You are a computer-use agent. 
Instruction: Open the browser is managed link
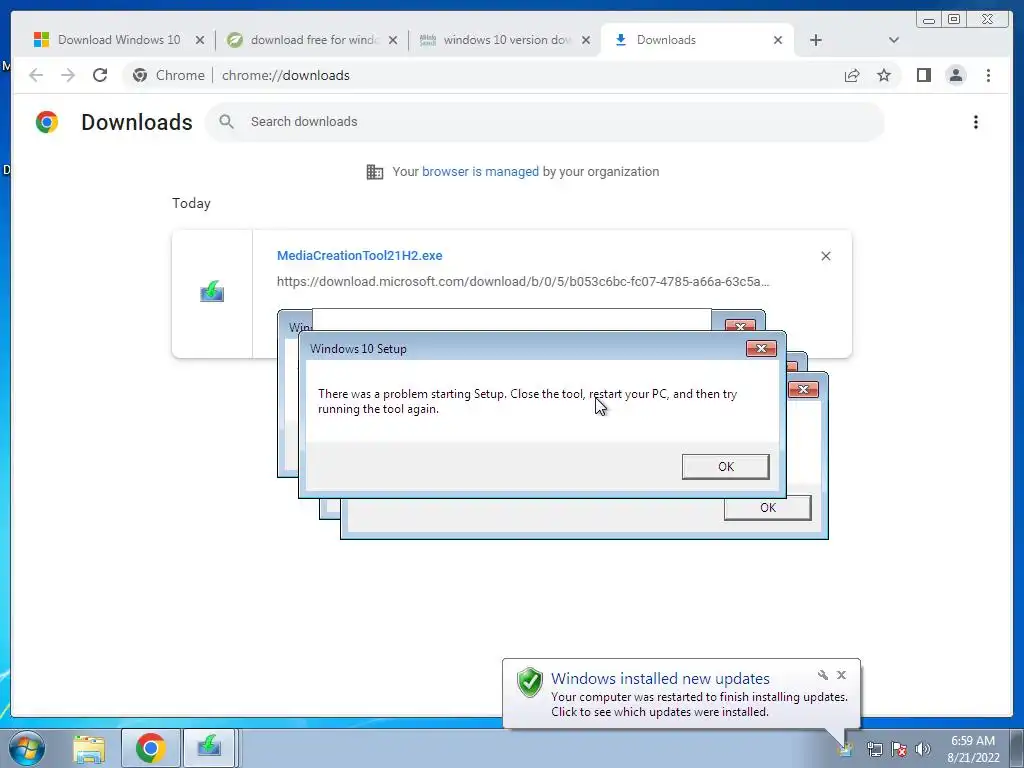(x=480, y=172)
